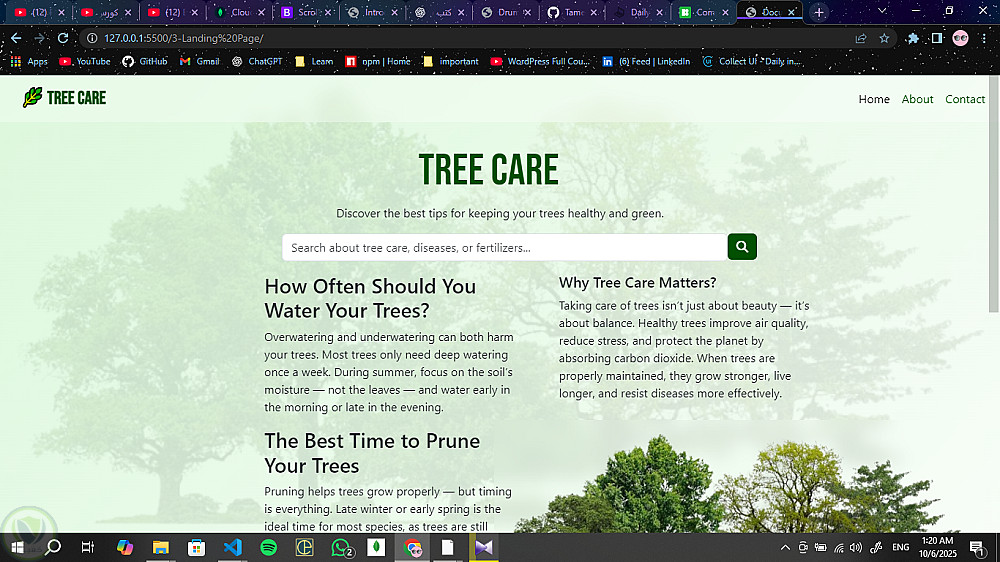Open Windows Task View
Viewport: 1000px width, 562px height.
88,547
